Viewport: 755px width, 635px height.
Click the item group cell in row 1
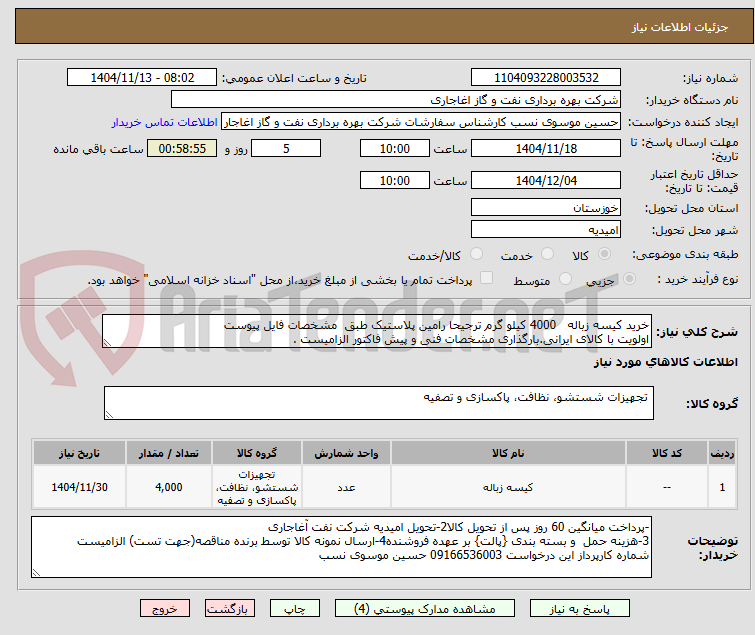[257, 487]
